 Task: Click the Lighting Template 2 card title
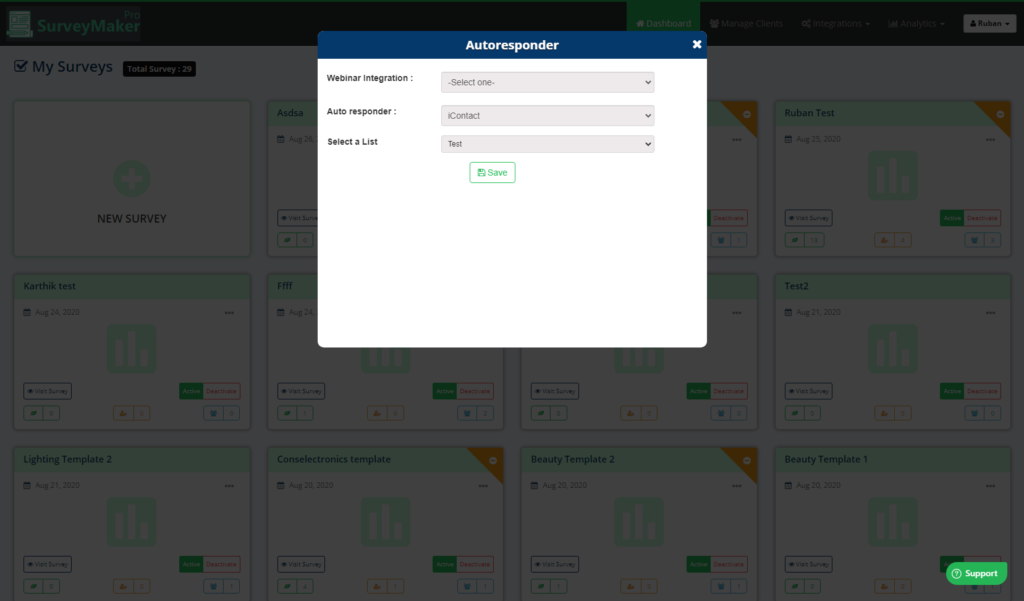point(68,459)
